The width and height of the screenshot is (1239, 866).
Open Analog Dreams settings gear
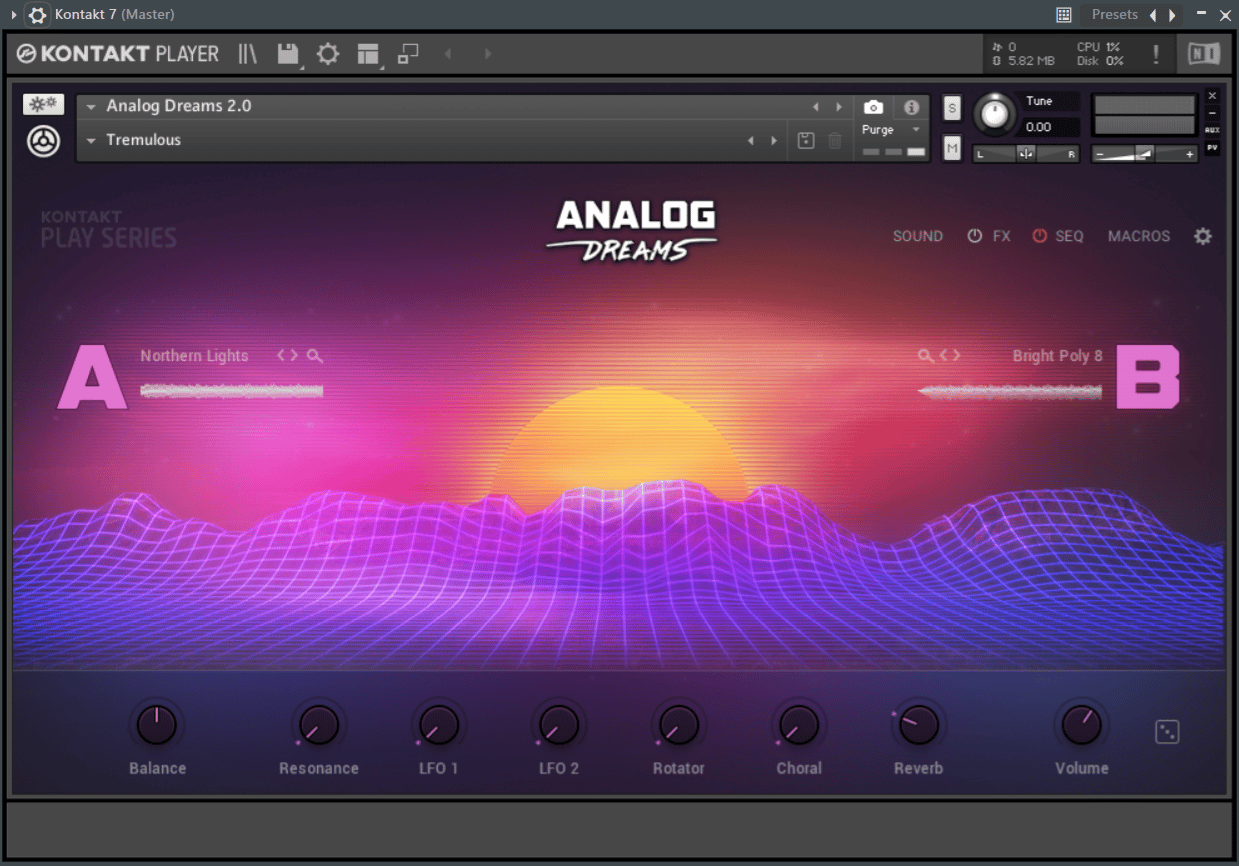coord(1202,236)
